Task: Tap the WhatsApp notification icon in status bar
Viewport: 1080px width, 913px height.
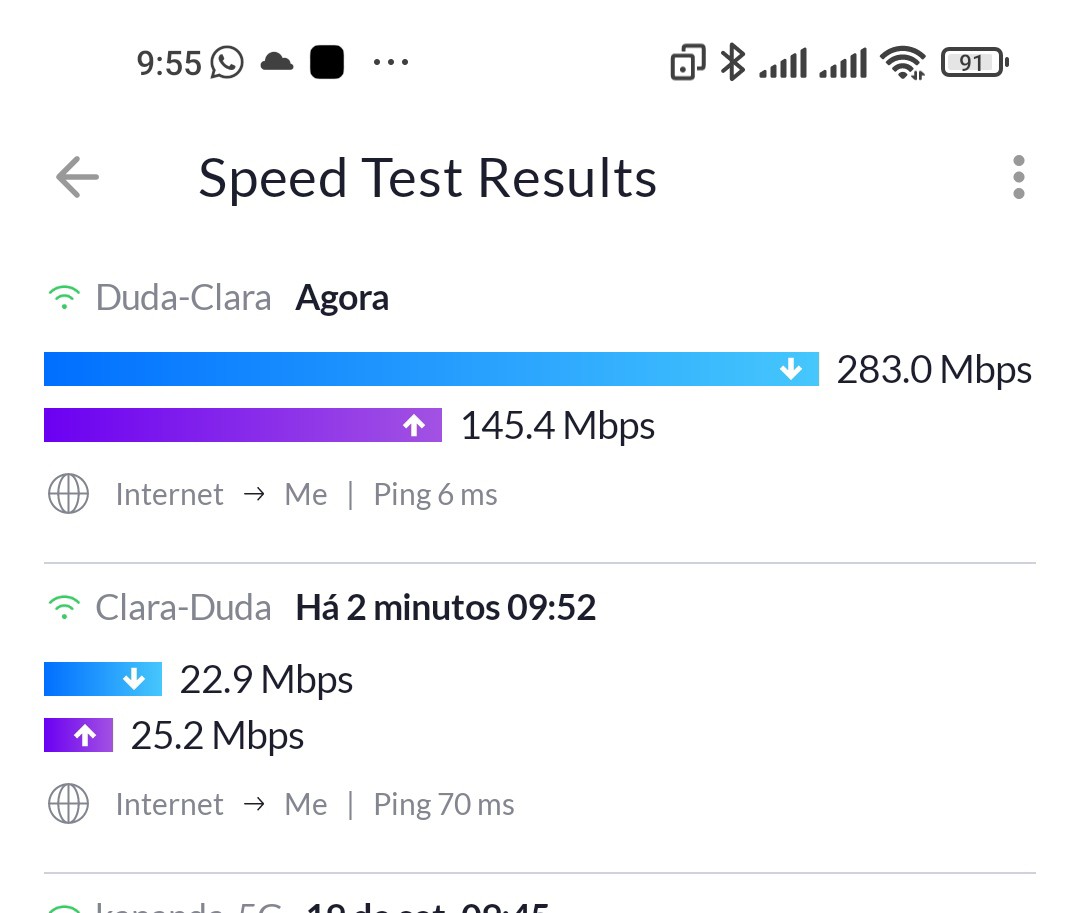Action: coord(227,63)
